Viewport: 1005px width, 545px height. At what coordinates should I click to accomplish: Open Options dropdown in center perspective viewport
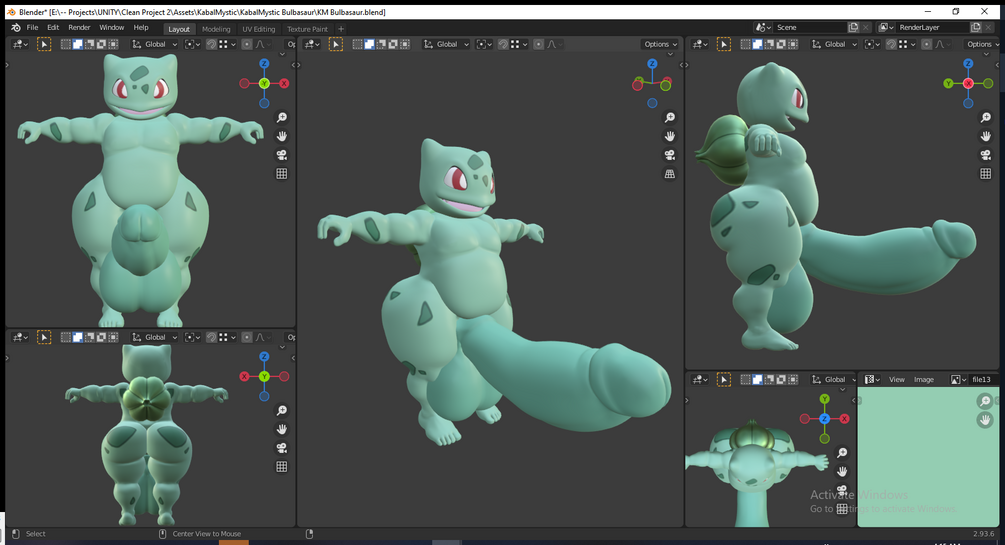[x=661, y=44]
